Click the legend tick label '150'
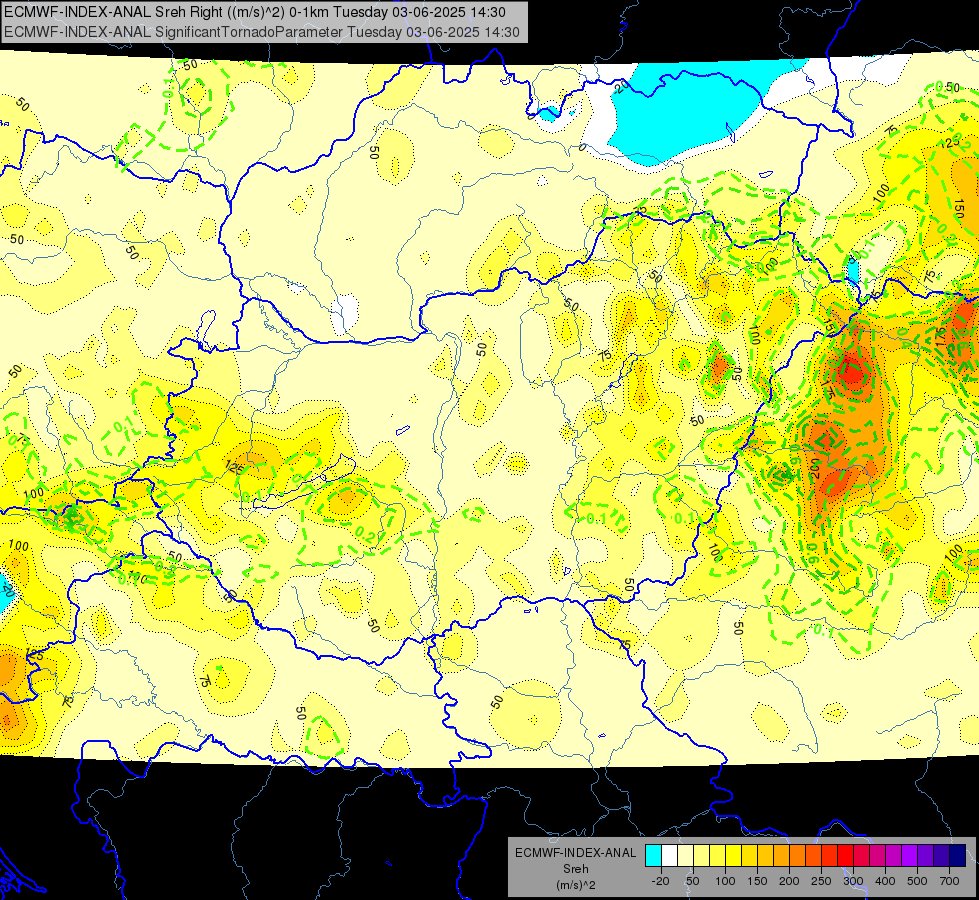Viewport: 979px width, 900px height. coord(757,881)
